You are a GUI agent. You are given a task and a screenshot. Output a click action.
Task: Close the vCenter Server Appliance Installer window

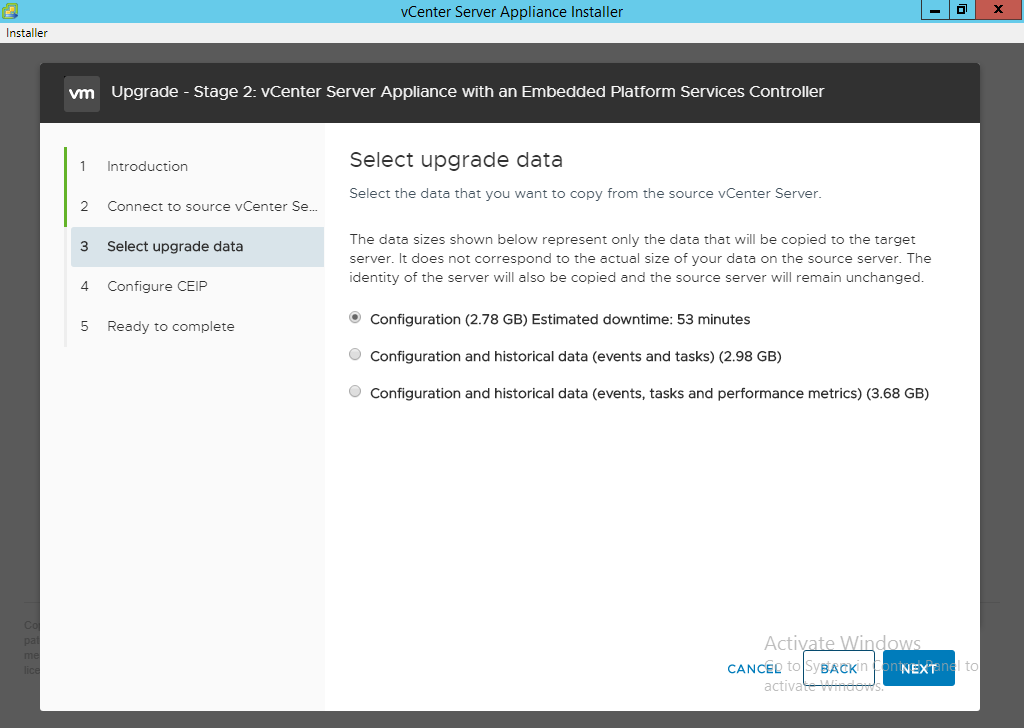point(999,10)
